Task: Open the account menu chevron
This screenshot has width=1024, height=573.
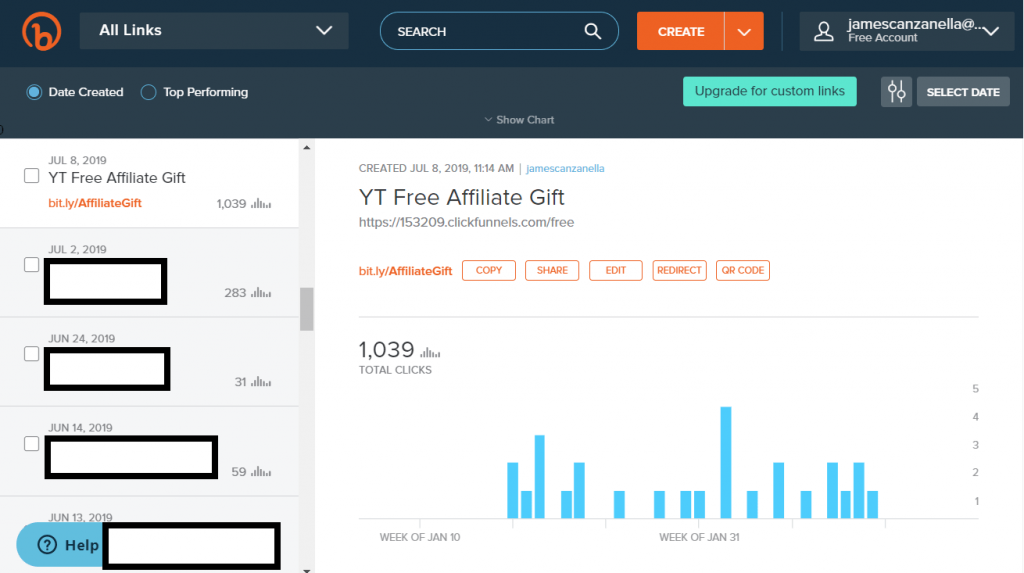Action: [991, 31]
